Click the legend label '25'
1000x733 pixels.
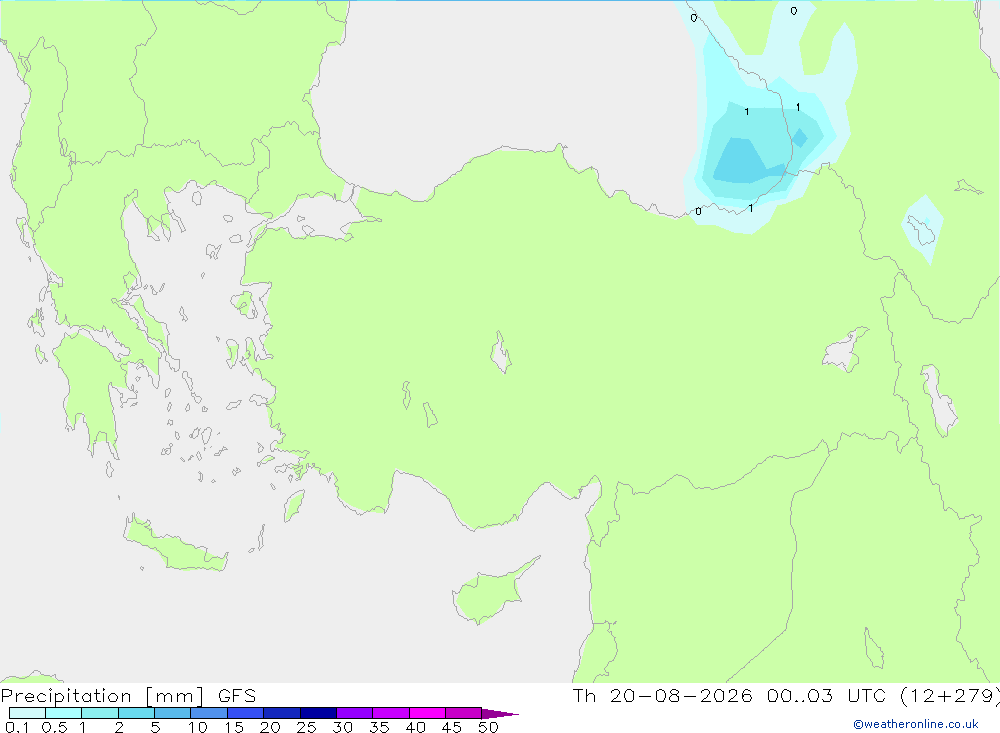pyautogui.click(x=307, y=727)
